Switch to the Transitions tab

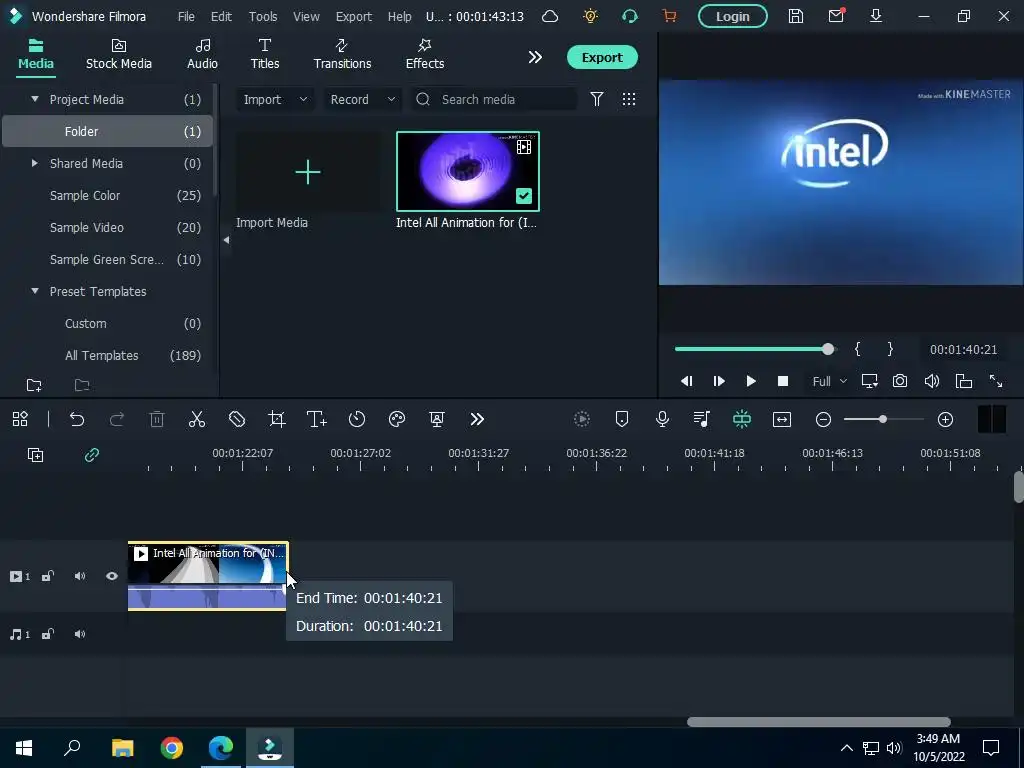[342, 54]
